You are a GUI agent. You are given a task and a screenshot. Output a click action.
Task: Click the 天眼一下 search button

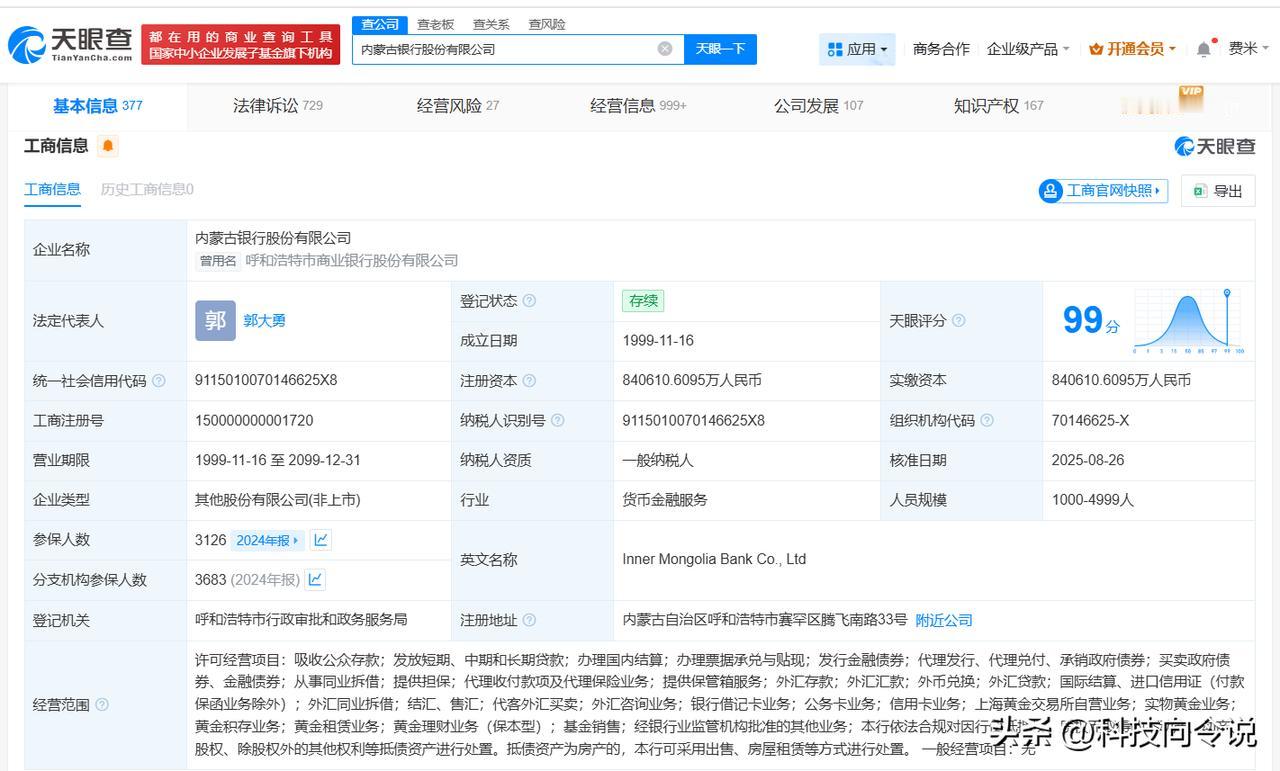(x=720, y=49)
